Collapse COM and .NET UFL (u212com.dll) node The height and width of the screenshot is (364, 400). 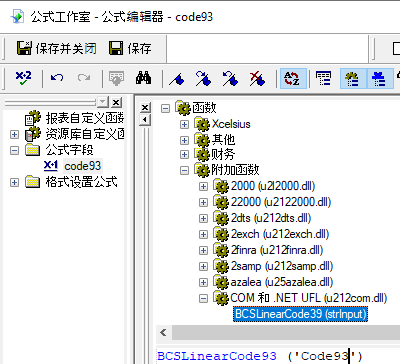(203, 298)
